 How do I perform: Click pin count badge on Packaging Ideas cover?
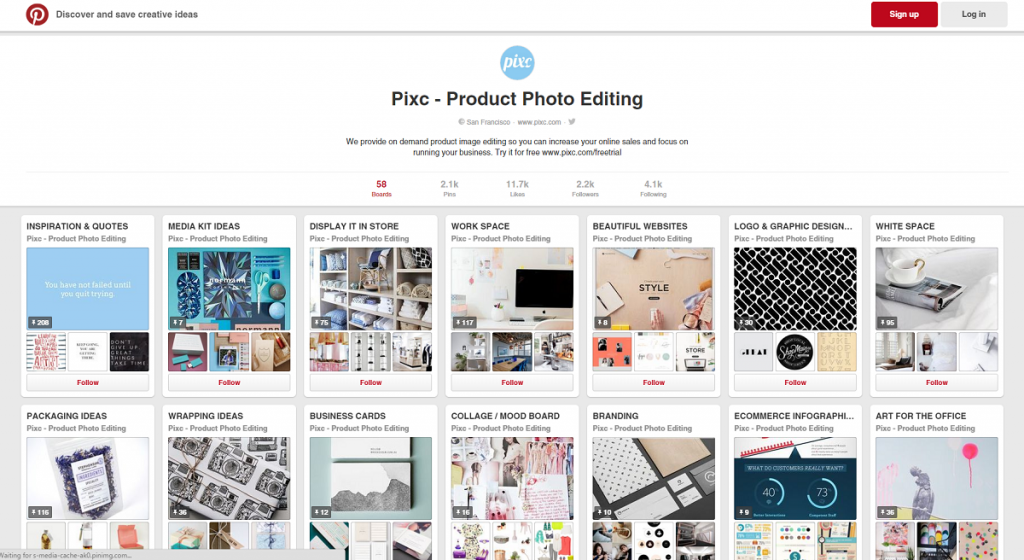point(40,512)
